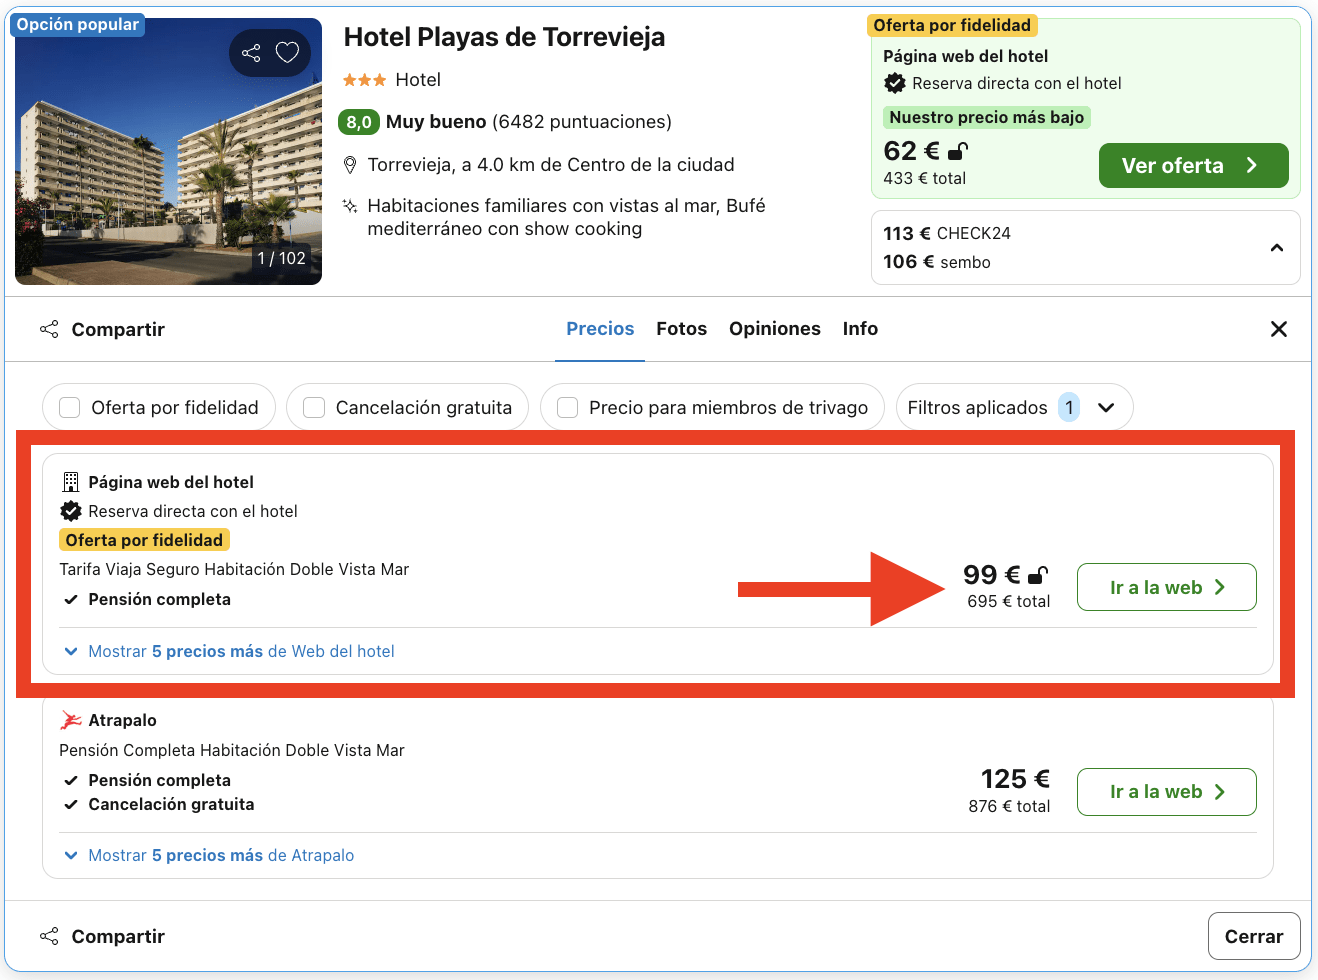Close the details panel with X

coord(1278,329)
